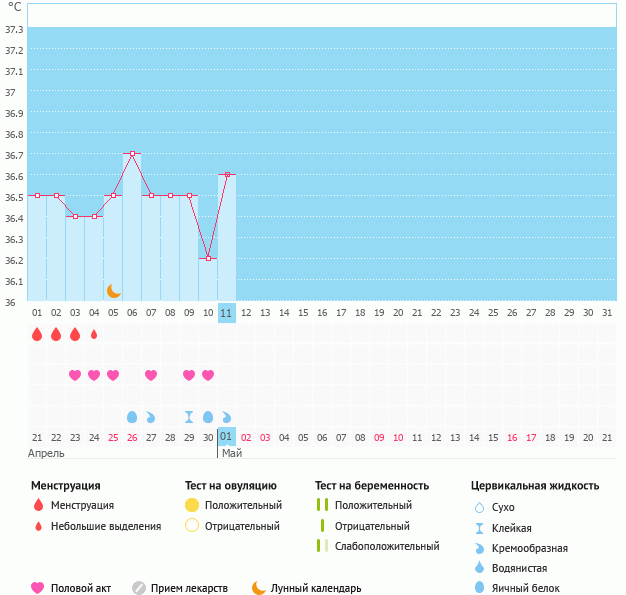The height and width of the screenshot is (595, 626).
Task: Click the orange moon icon on day 05
Action: click(114, 290)
